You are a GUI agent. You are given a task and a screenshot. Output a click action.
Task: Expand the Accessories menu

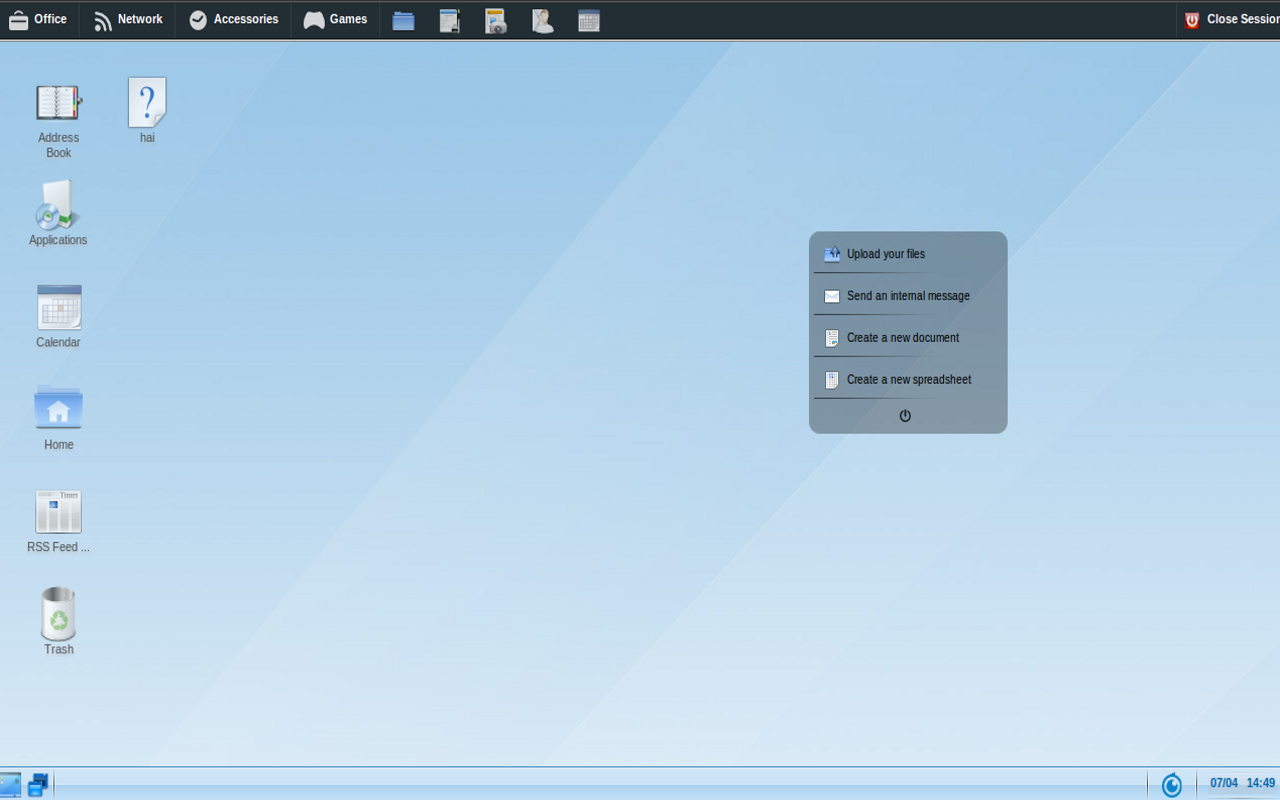233,19
